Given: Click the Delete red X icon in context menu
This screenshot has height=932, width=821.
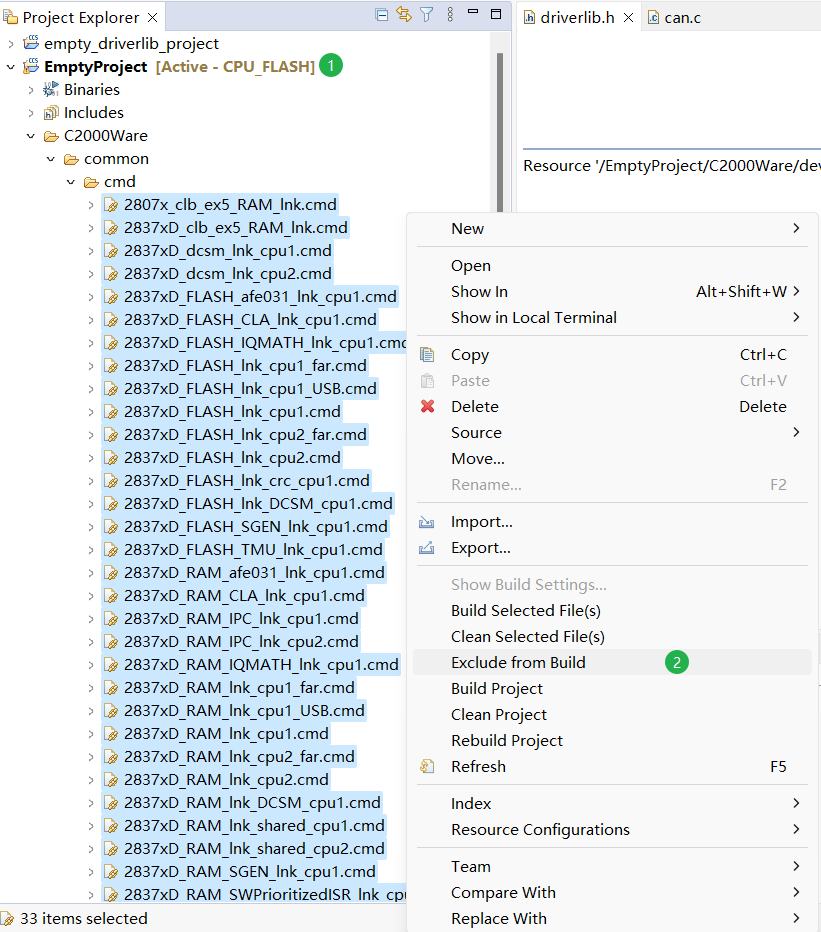Looking at the screenshot, I should (x=428, y=407).
